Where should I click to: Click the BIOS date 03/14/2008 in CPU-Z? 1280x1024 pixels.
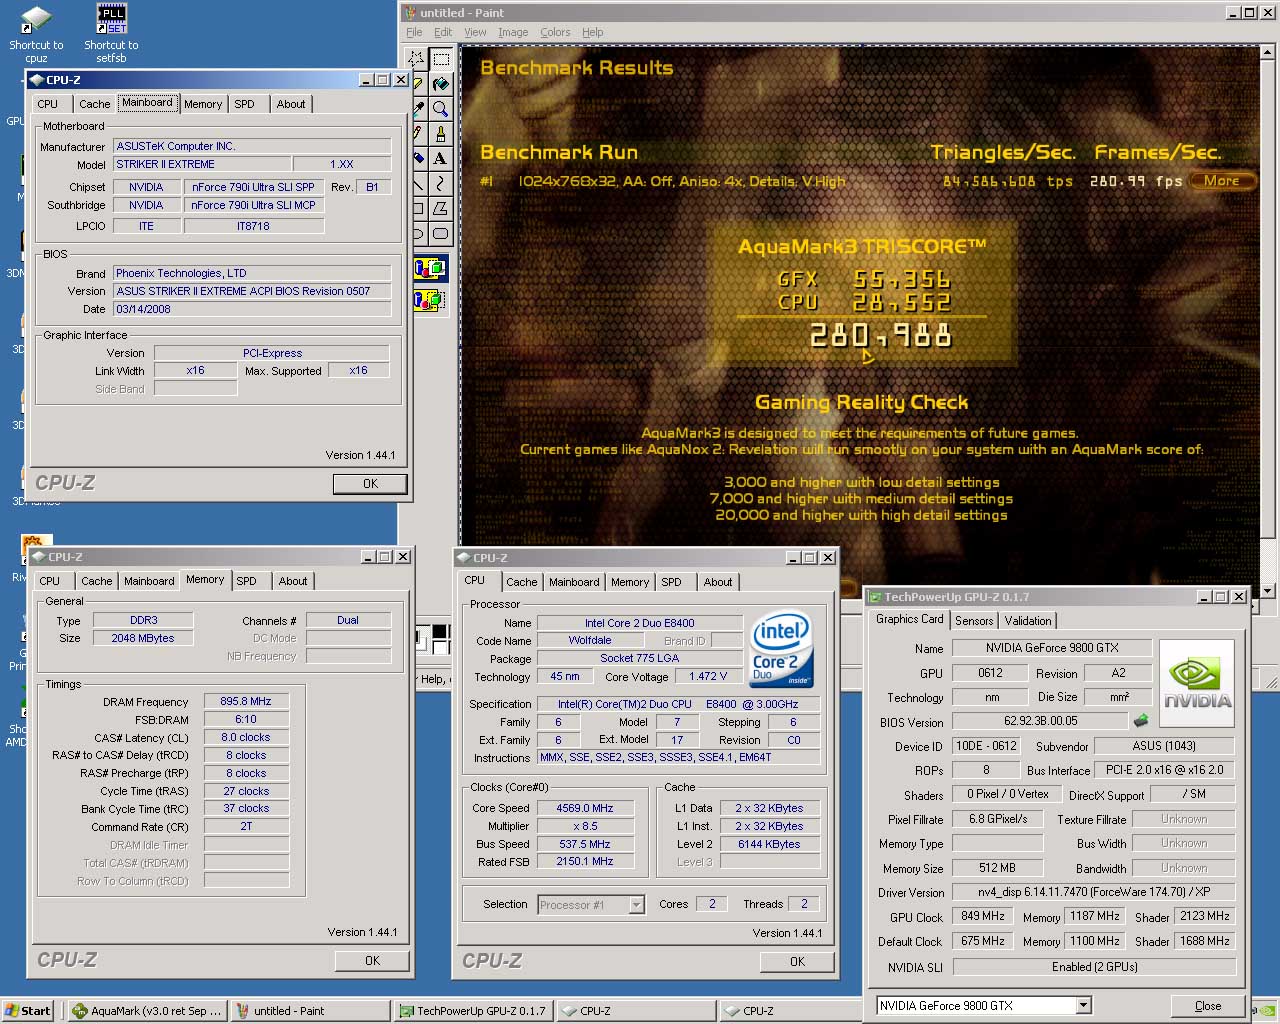(252, 309)
